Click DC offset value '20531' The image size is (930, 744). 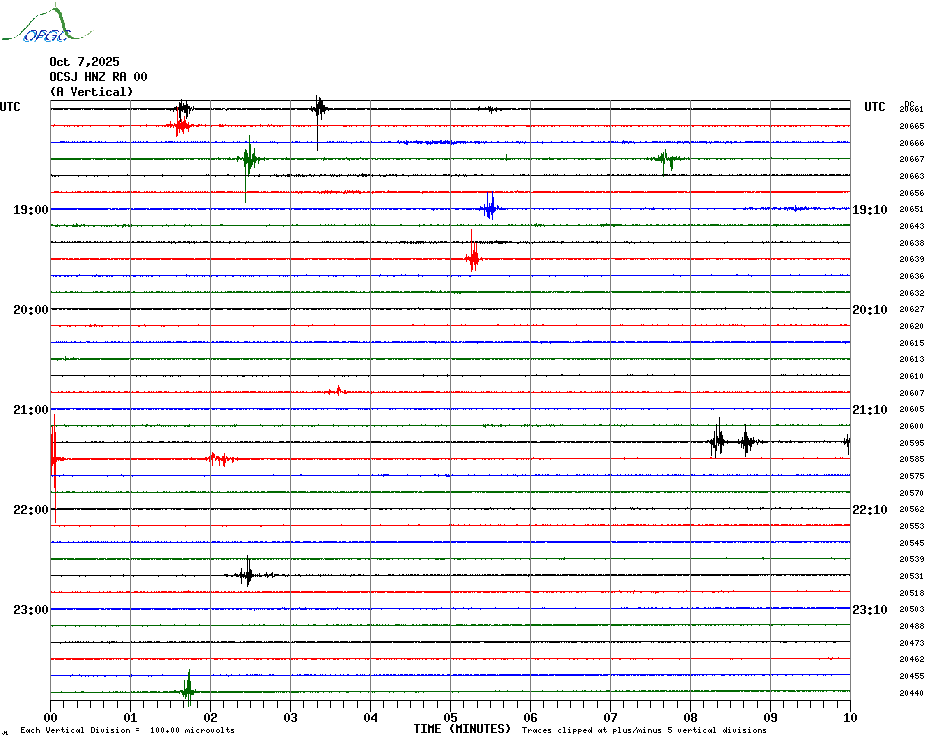click(x=912, y=576)
